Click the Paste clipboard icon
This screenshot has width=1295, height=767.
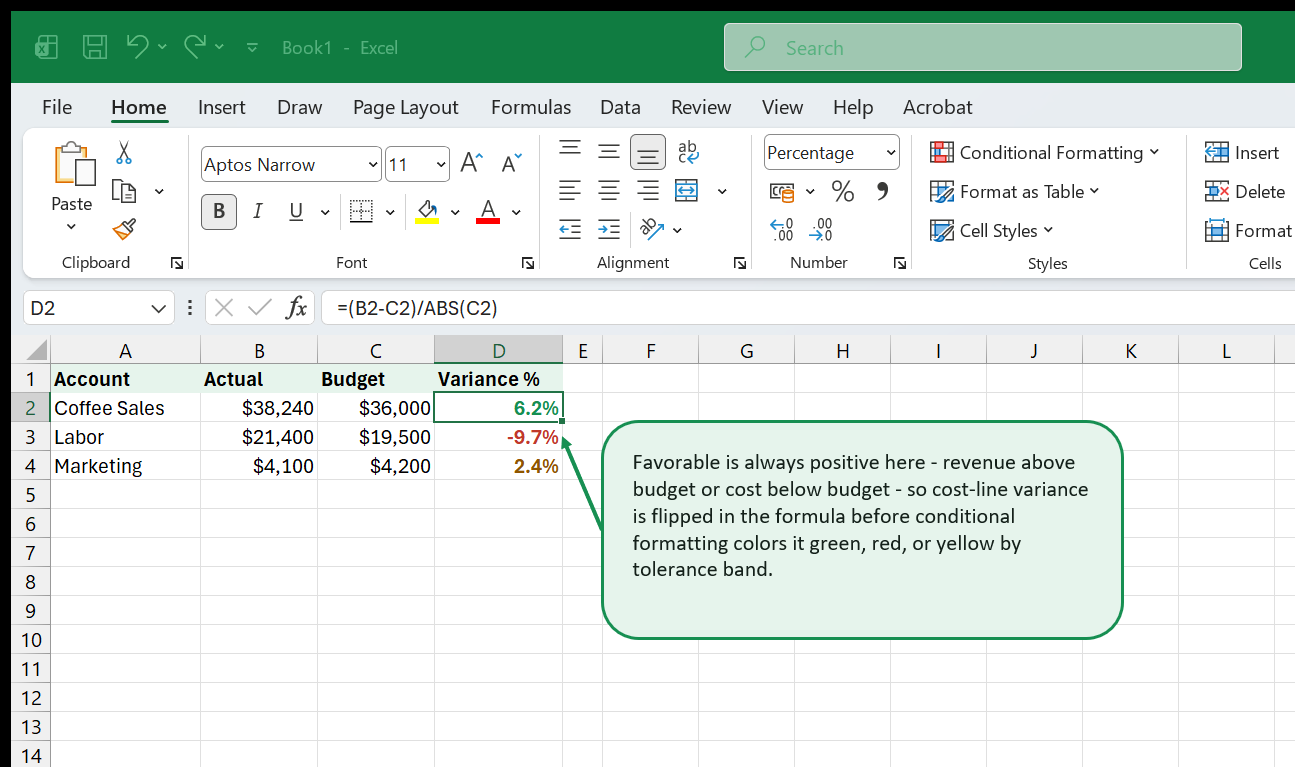(x=73, y=165)
